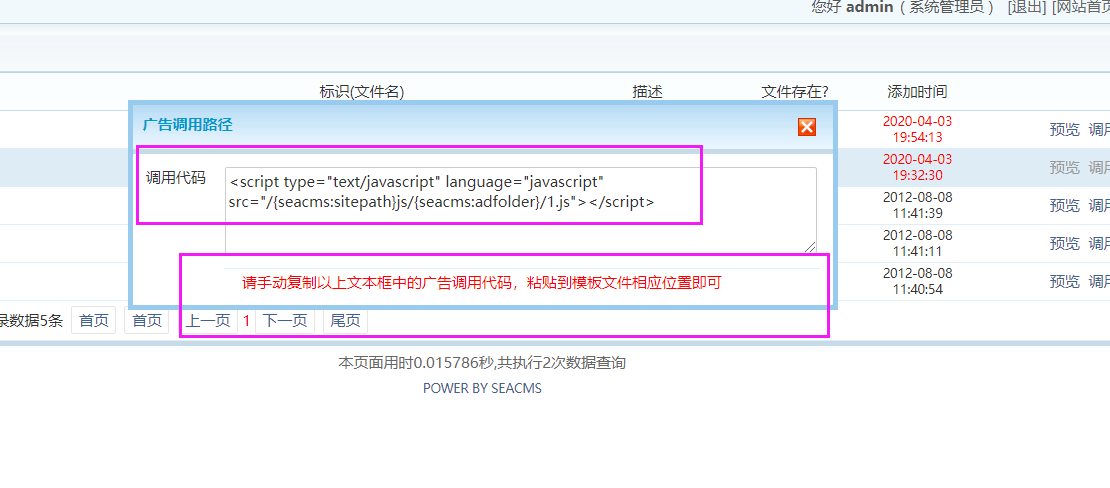Click the 标识(文件名) column header
1110x488 pixels.
coord(362,91)
